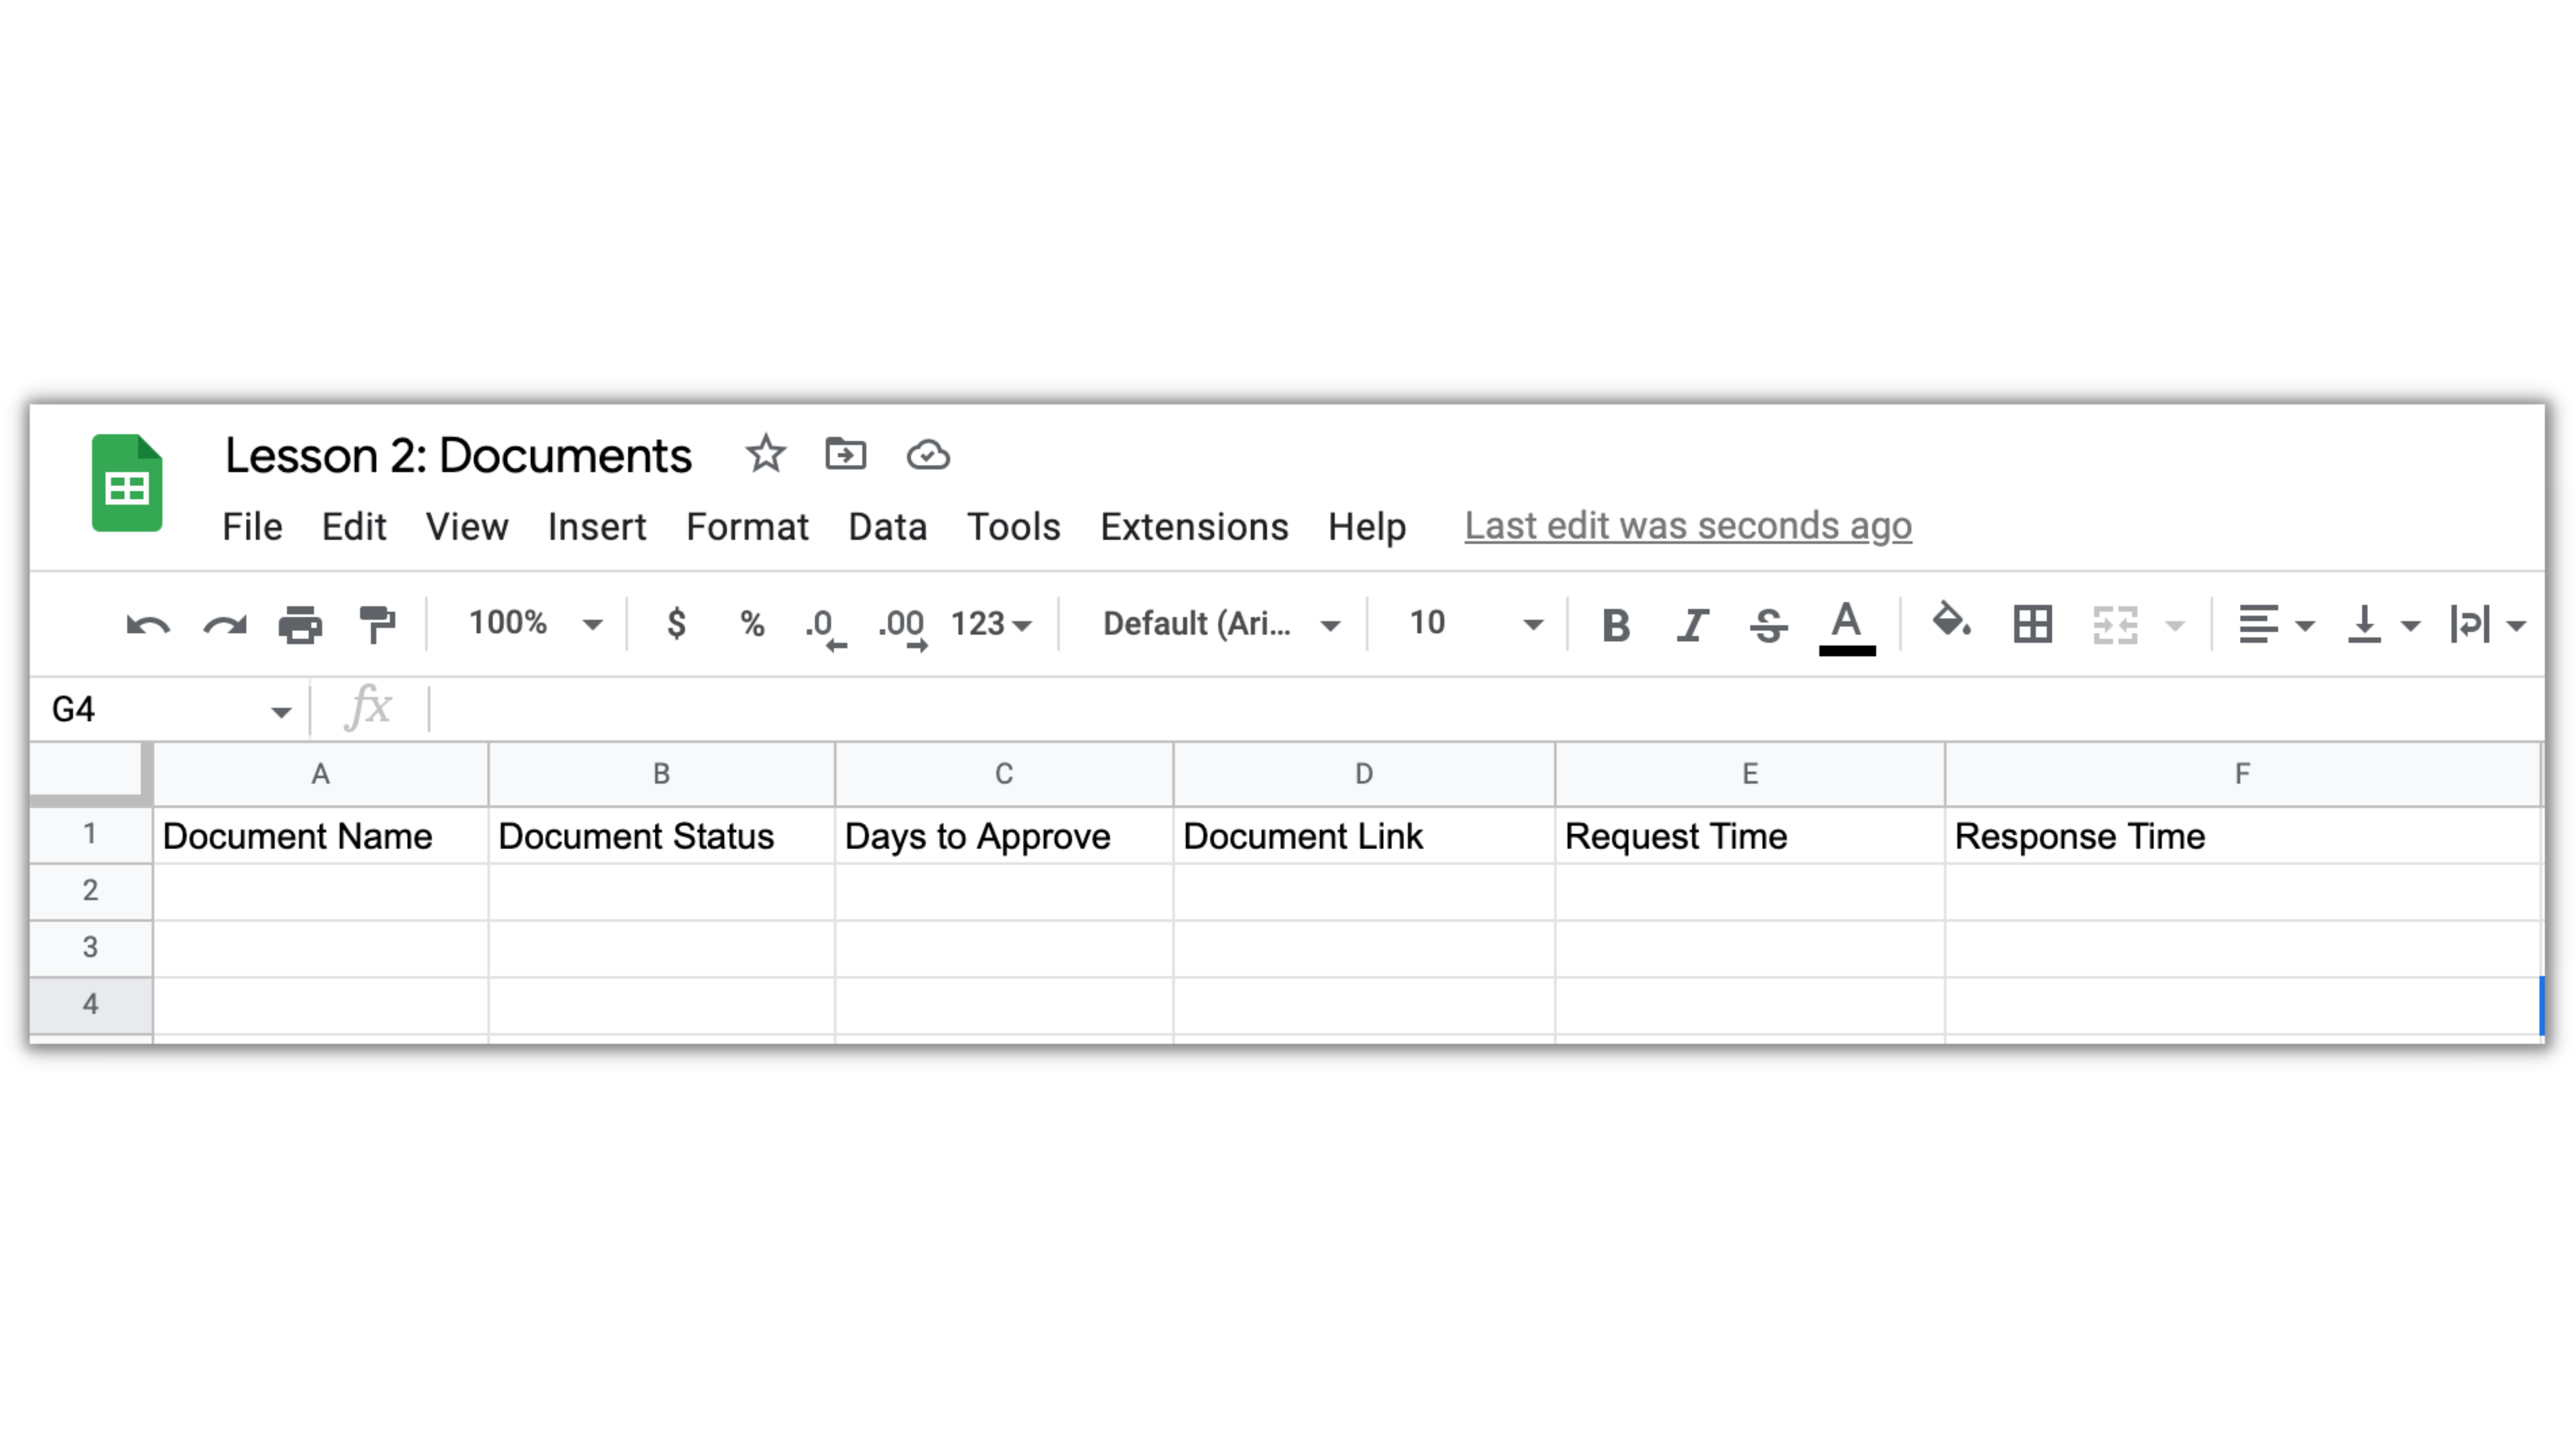Open the 100% zoom dropdown
2576x1449 pixels.
(x=535, y=624)
